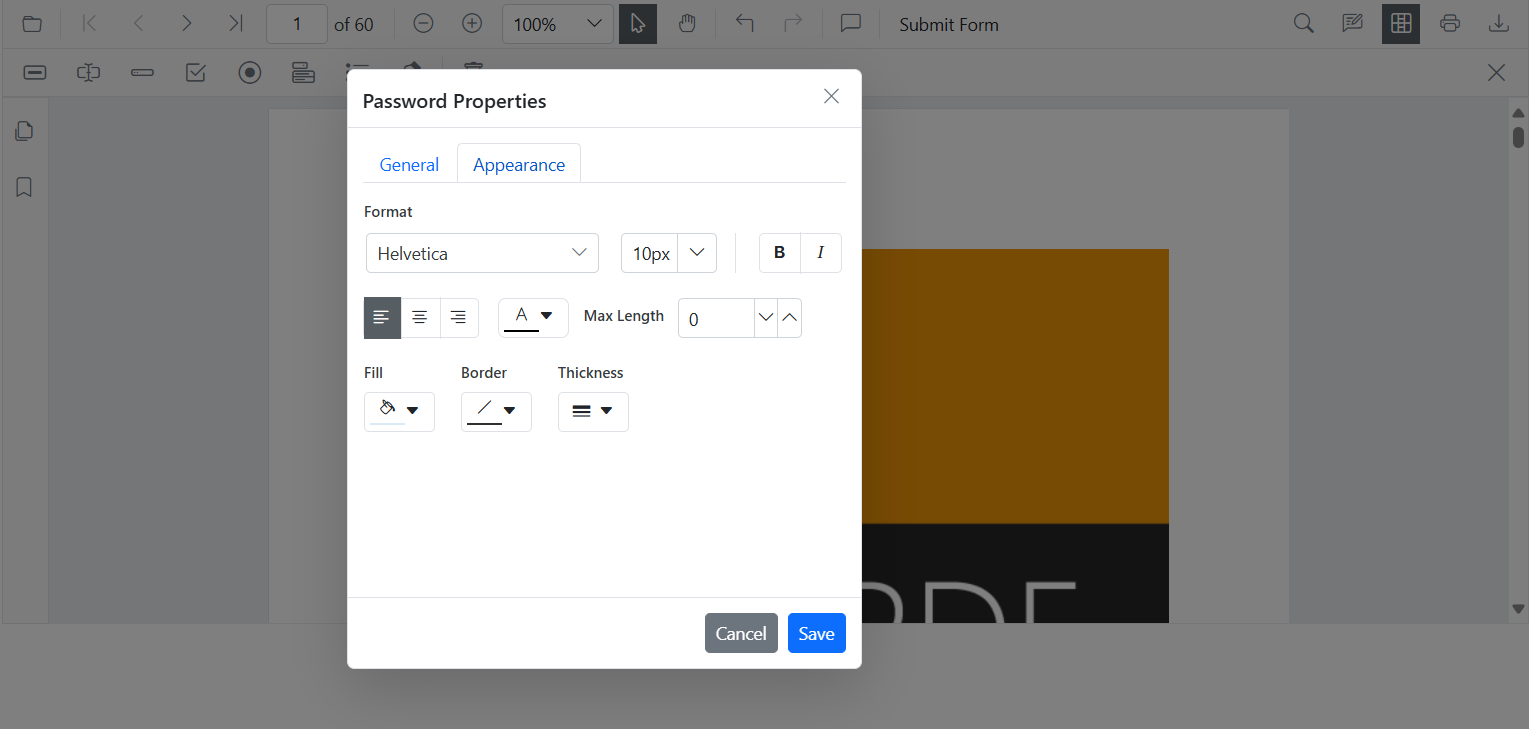Open the 100% zoom dropdown
The height and width of the screenshot is (729, 1529).
coord(558,24)
